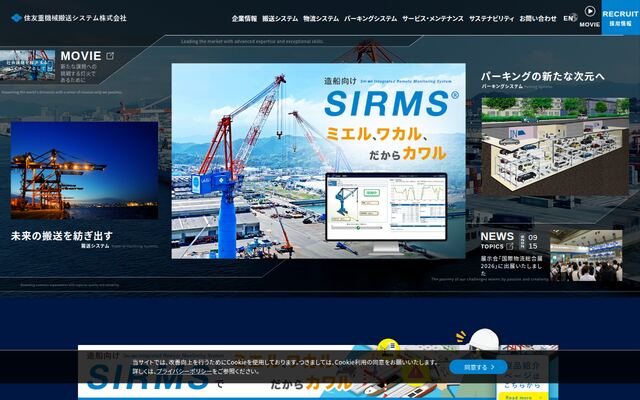Open the 企業情報 menu item
640x400 pixels.
244,18
